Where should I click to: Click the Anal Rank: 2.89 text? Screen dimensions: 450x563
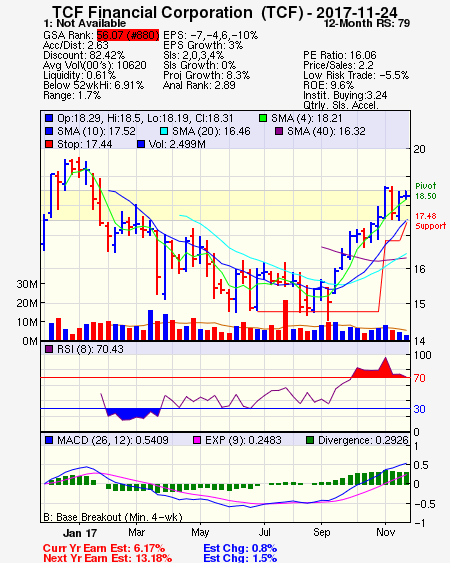tap(199, 85)
